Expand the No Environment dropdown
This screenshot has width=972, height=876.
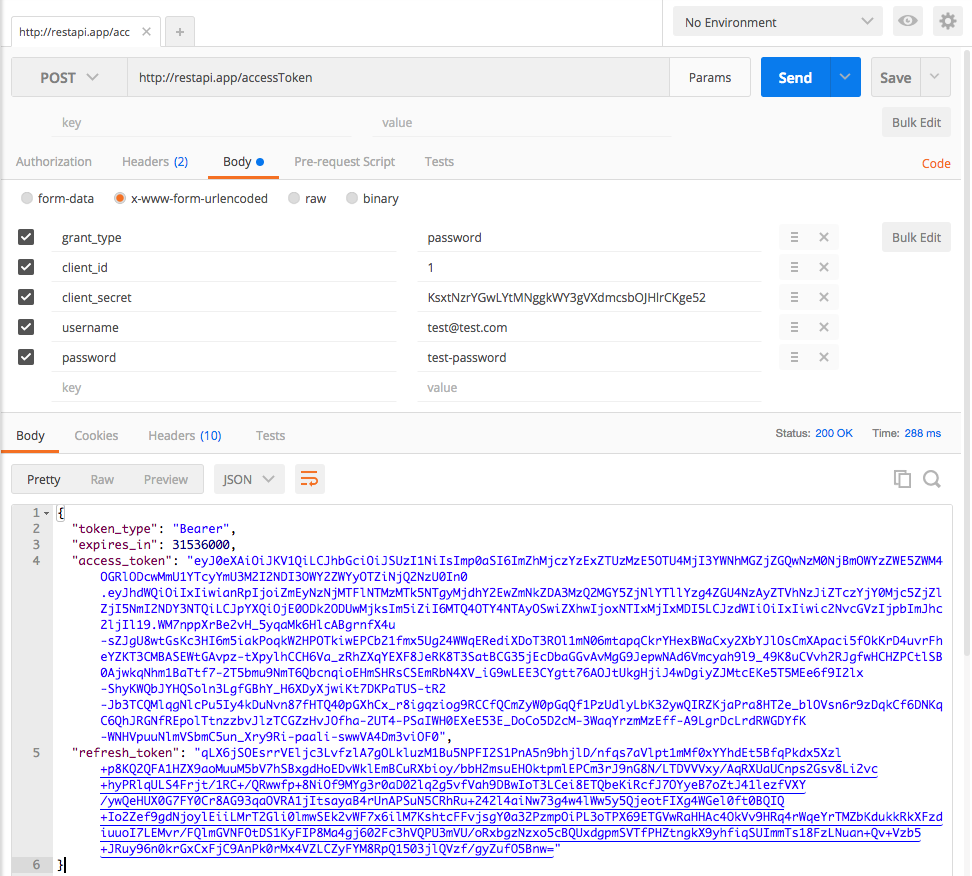[x=777, y=22]
